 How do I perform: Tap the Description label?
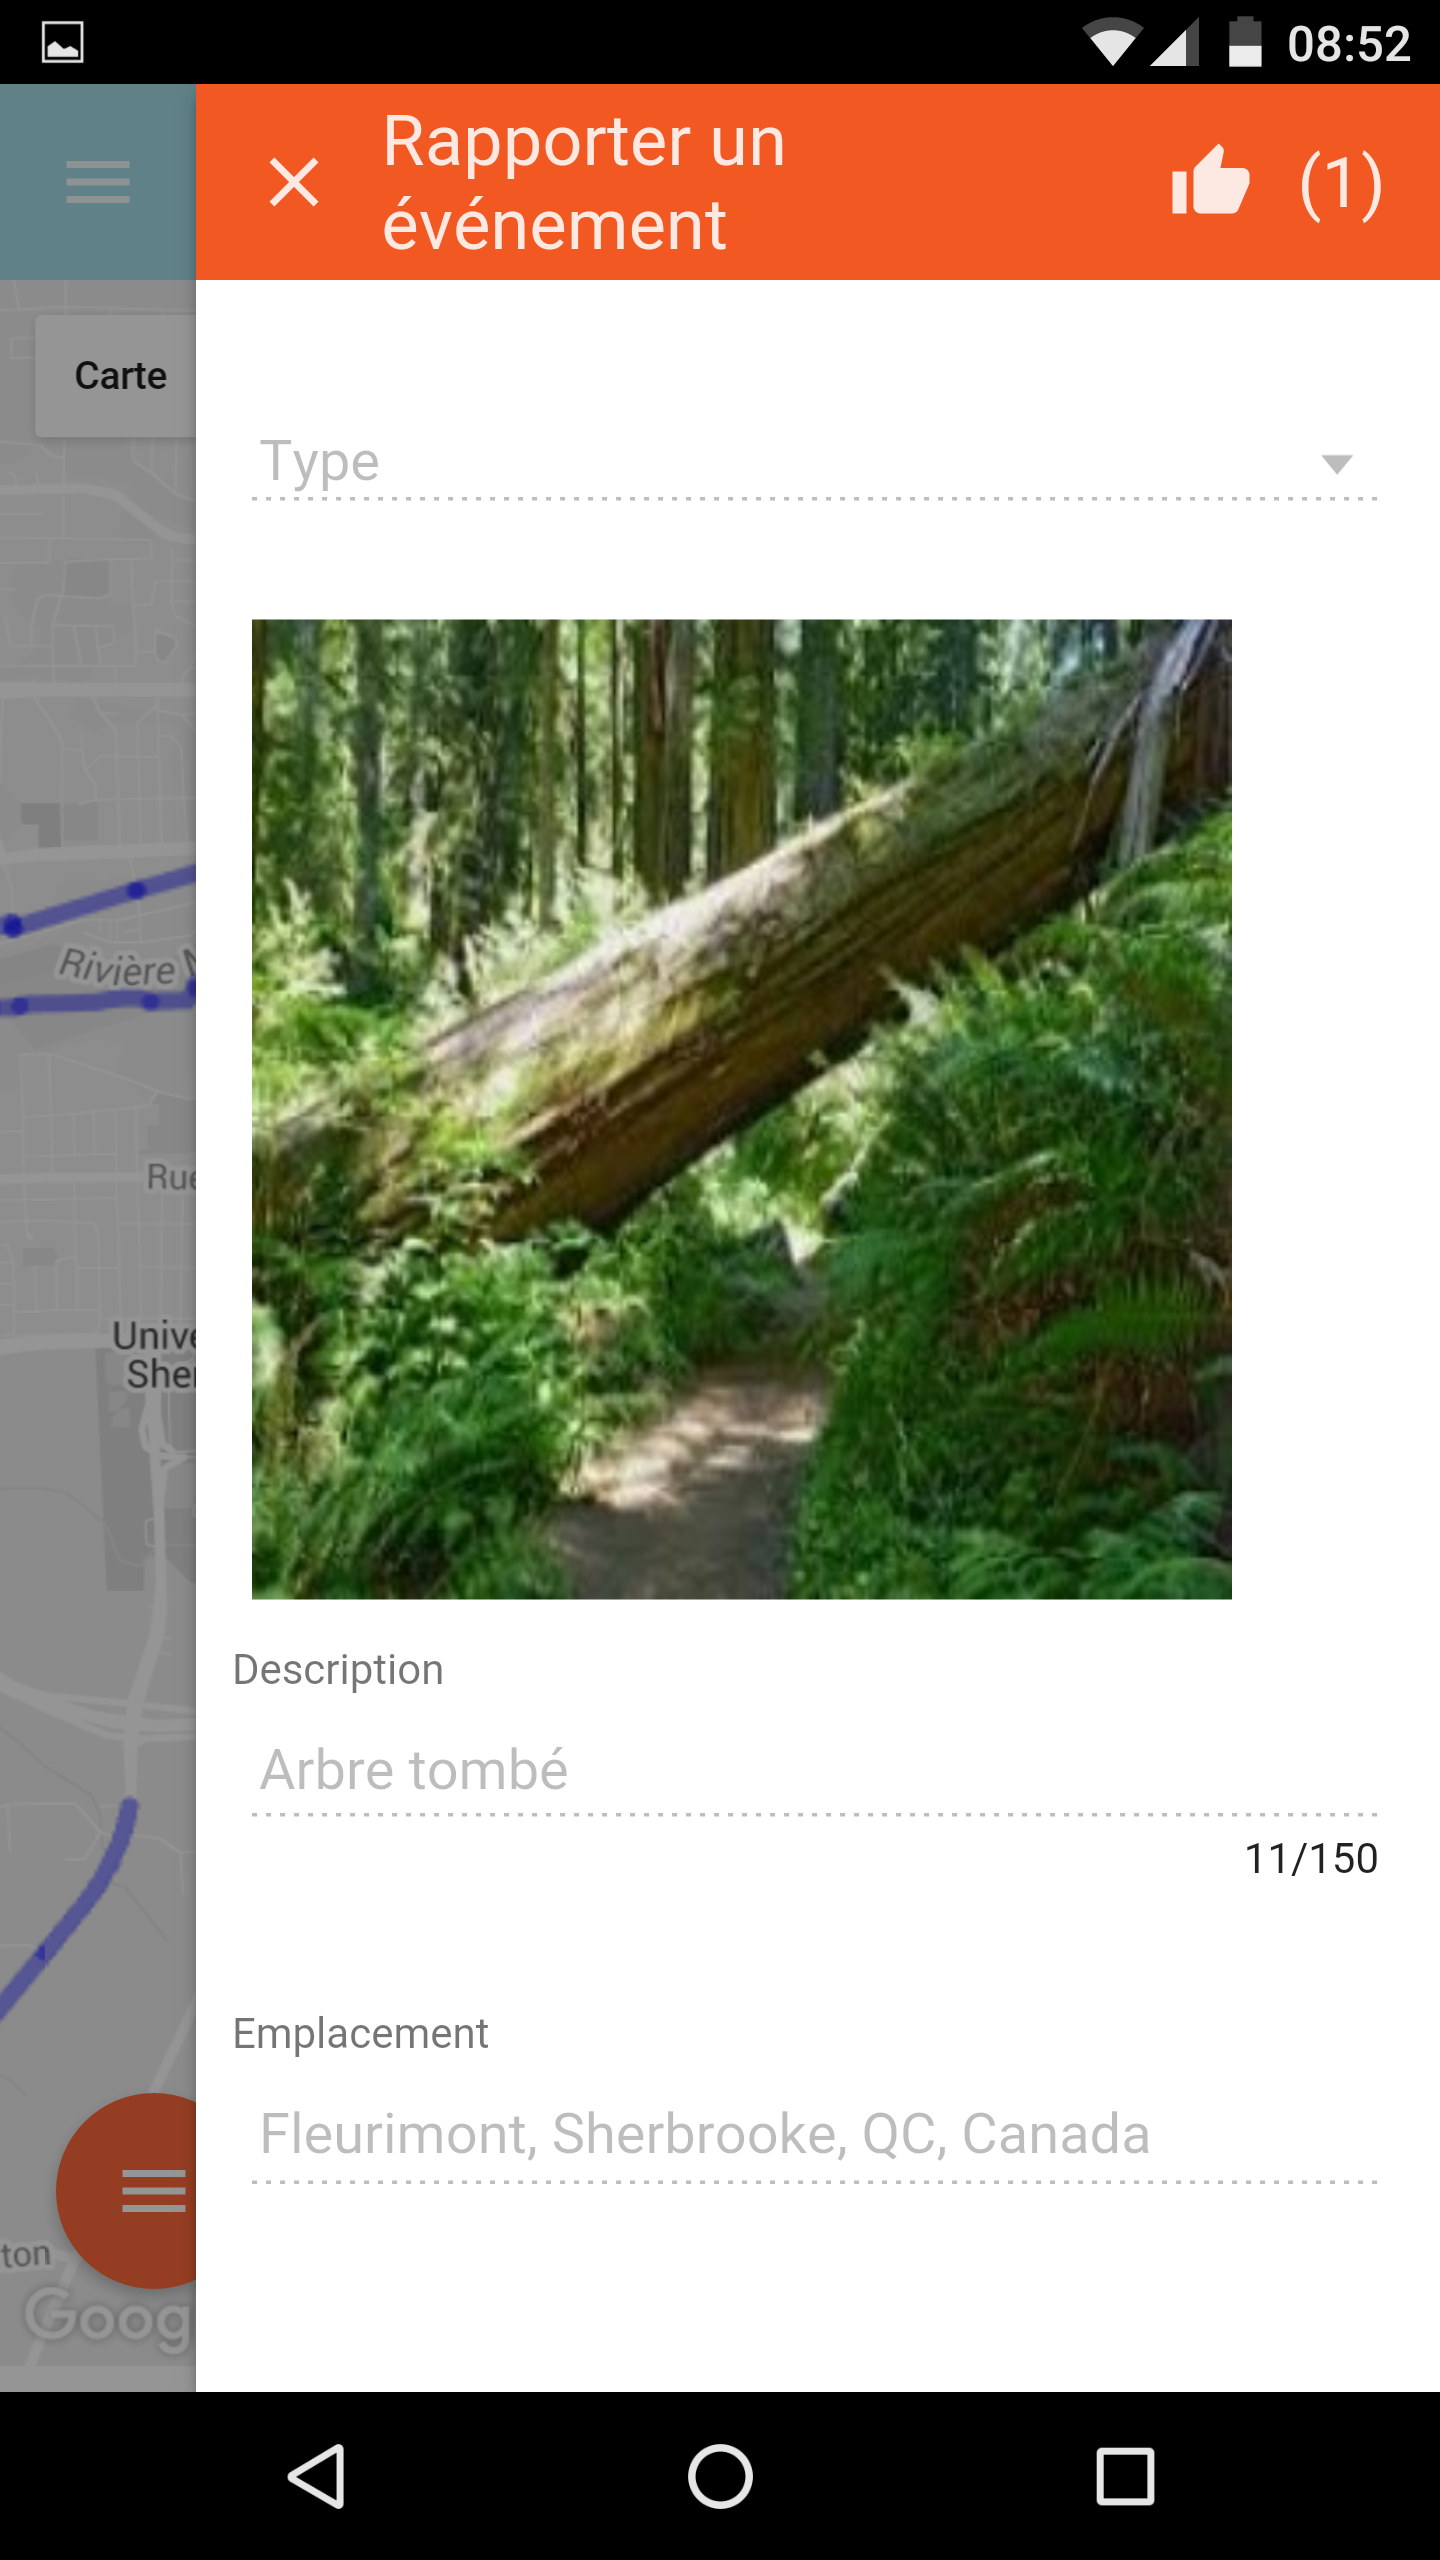(x=338, y=1670)
